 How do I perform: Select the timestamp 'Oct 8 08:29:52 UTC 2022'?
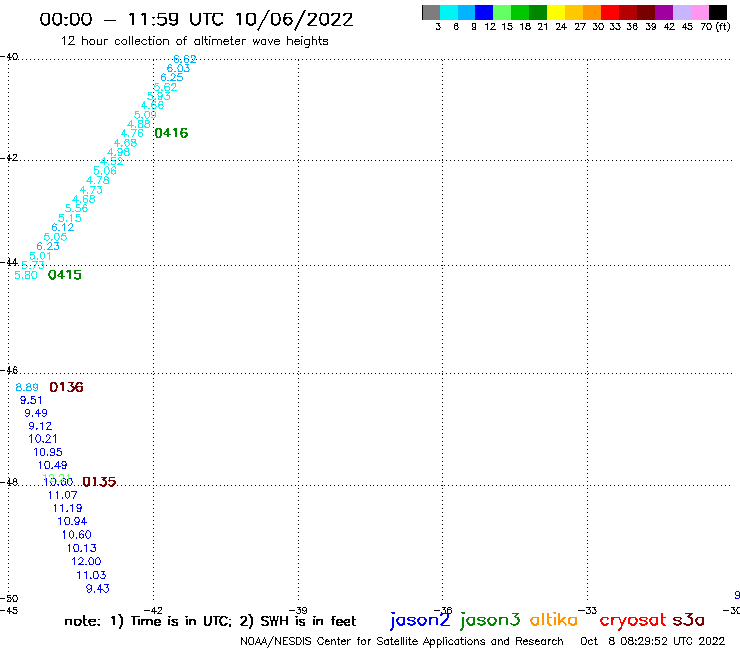pyautogui.click(x=653, y=641)
